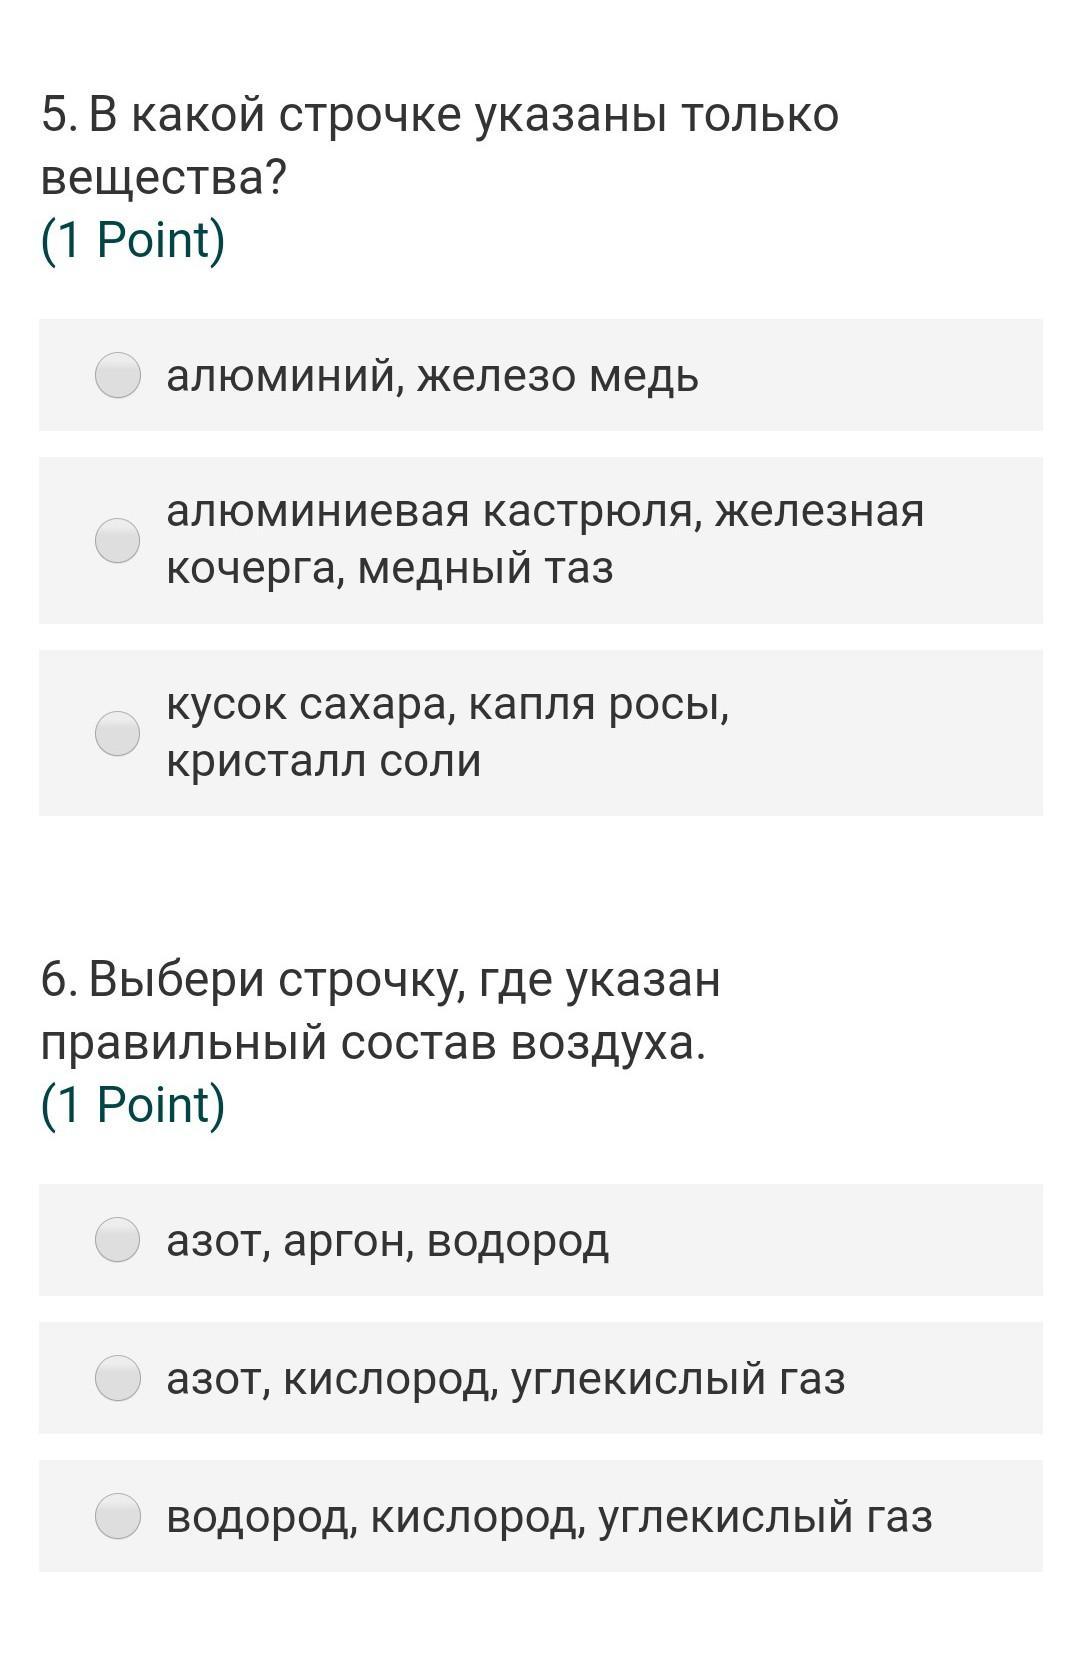
Task: Choose radio for 'азот, кислород, углекислый газ'
Action: 117,1378
